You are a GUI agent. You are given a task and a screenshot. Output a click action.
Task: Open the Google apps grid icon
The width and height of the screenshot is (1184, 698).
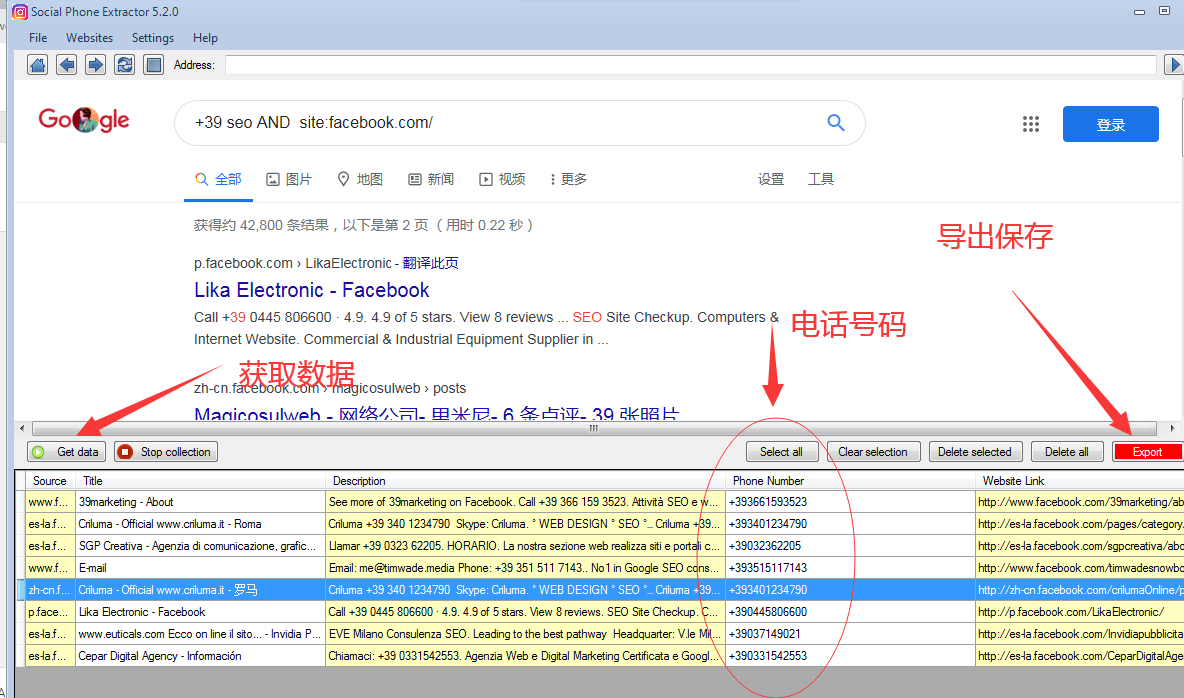pos(1031,123)
